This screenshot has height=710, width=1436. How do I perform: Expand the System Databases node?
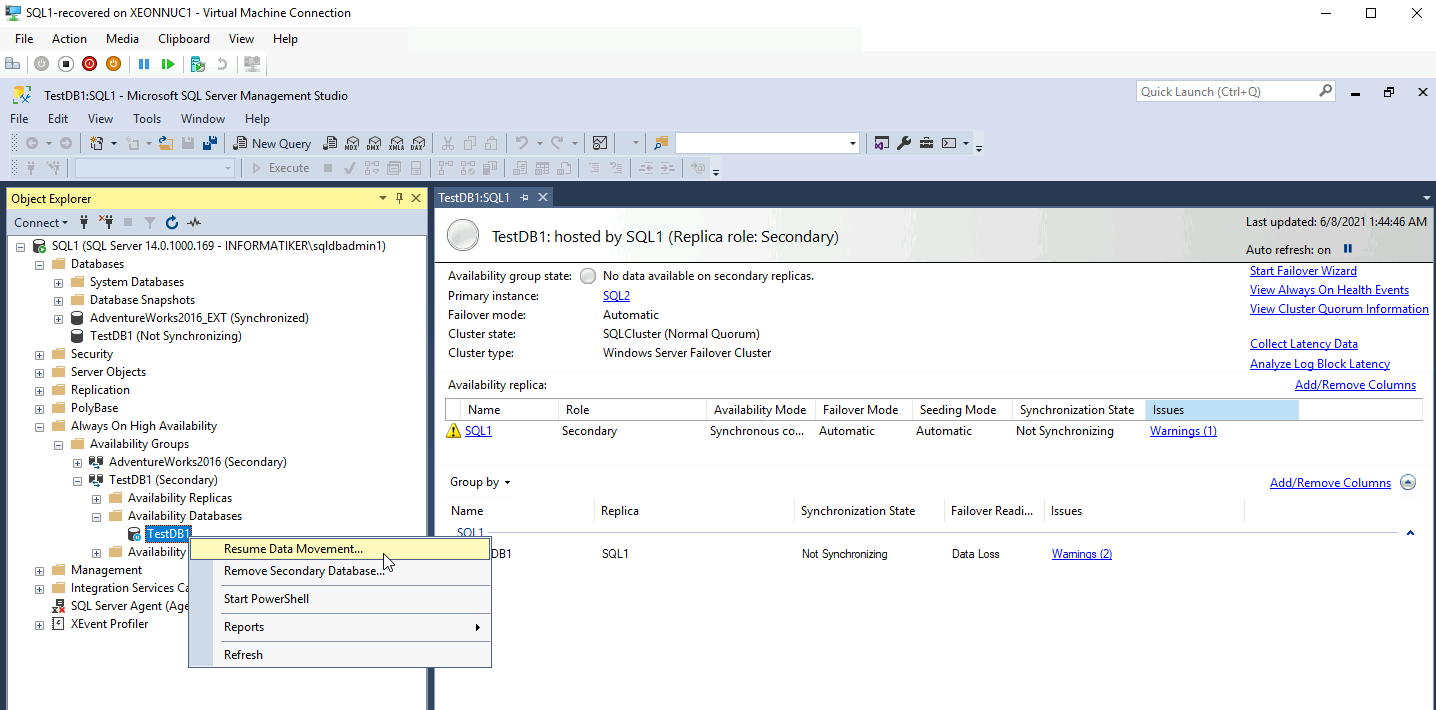[59, 282]
